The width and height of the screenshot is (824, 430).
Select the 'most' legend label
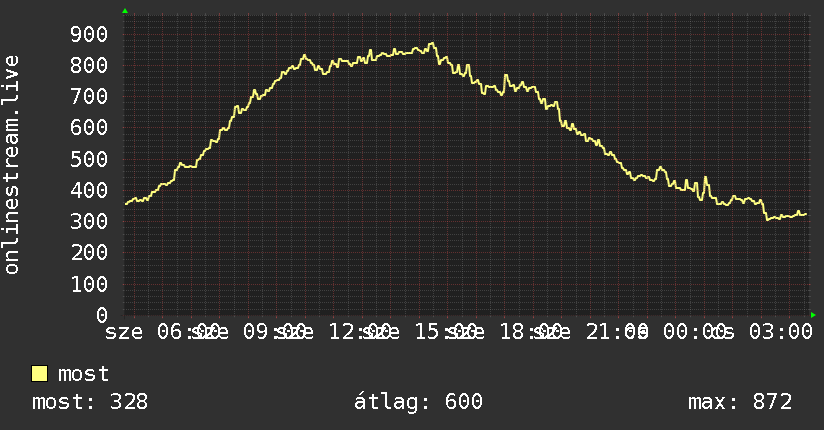83,374
